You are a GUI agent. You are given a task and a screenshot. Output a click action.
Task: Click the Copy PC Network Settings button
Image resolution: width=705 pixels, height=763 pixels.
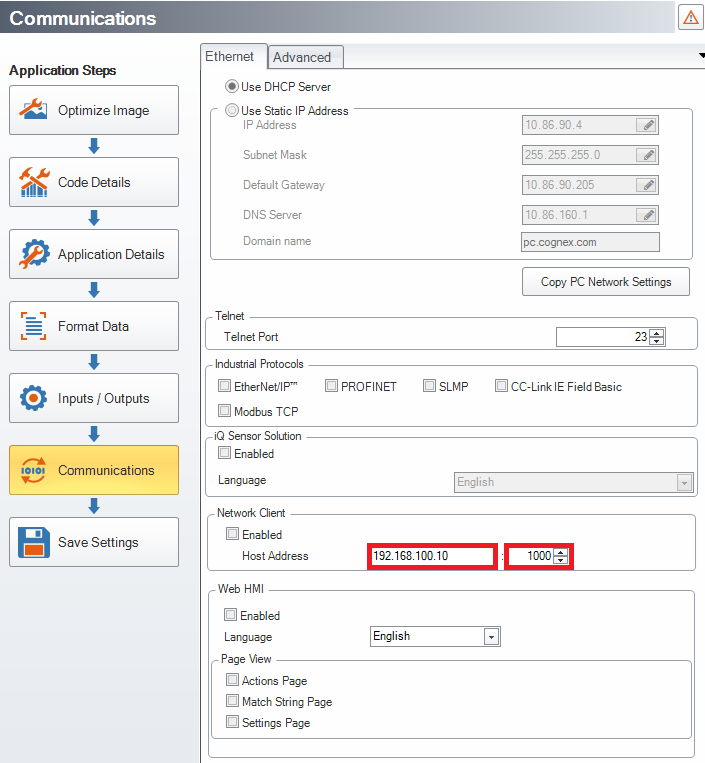(x=605, y=282)
